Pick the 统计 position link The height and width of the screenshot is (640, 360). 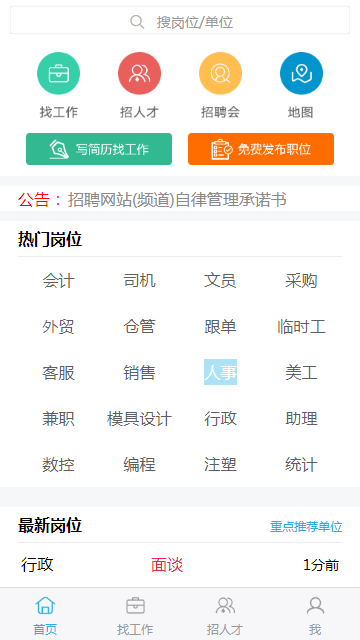point(301,464)
